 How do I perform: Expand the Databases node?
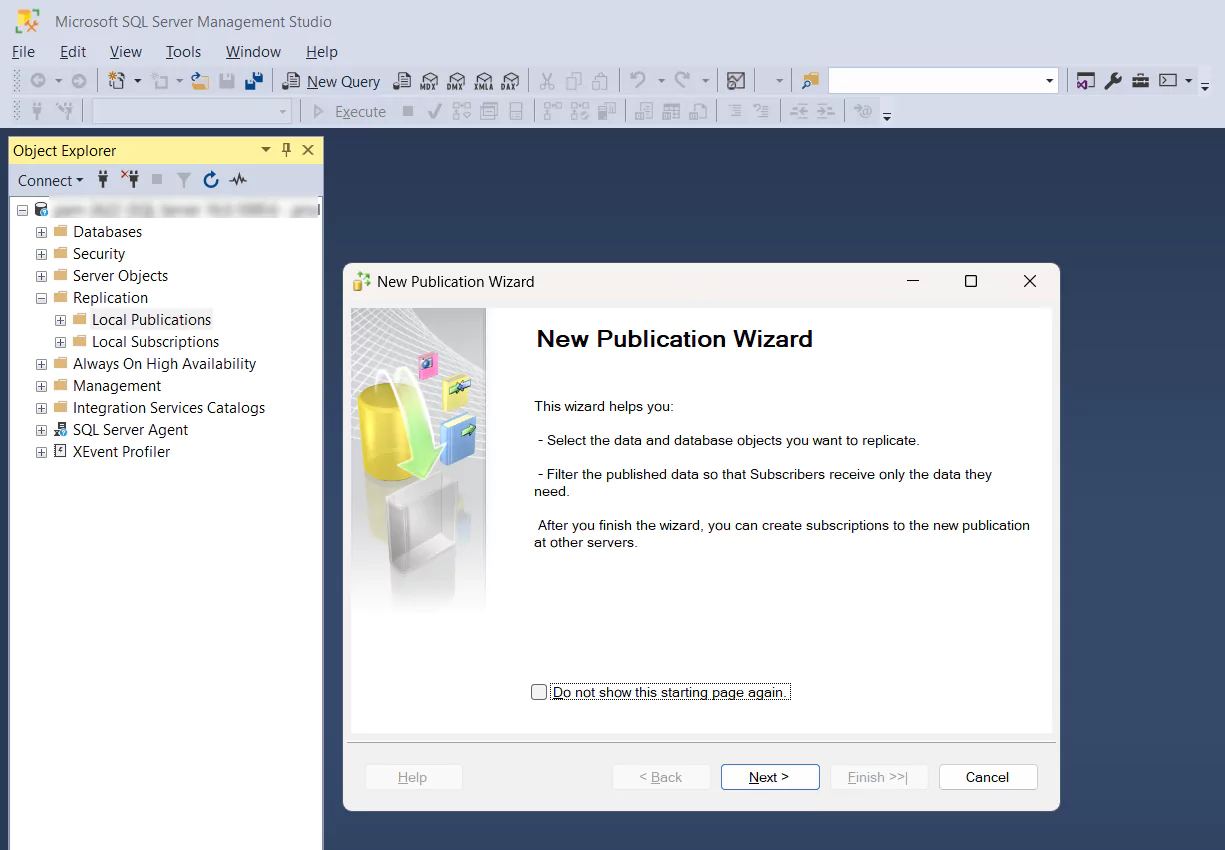tap(40, 231)
